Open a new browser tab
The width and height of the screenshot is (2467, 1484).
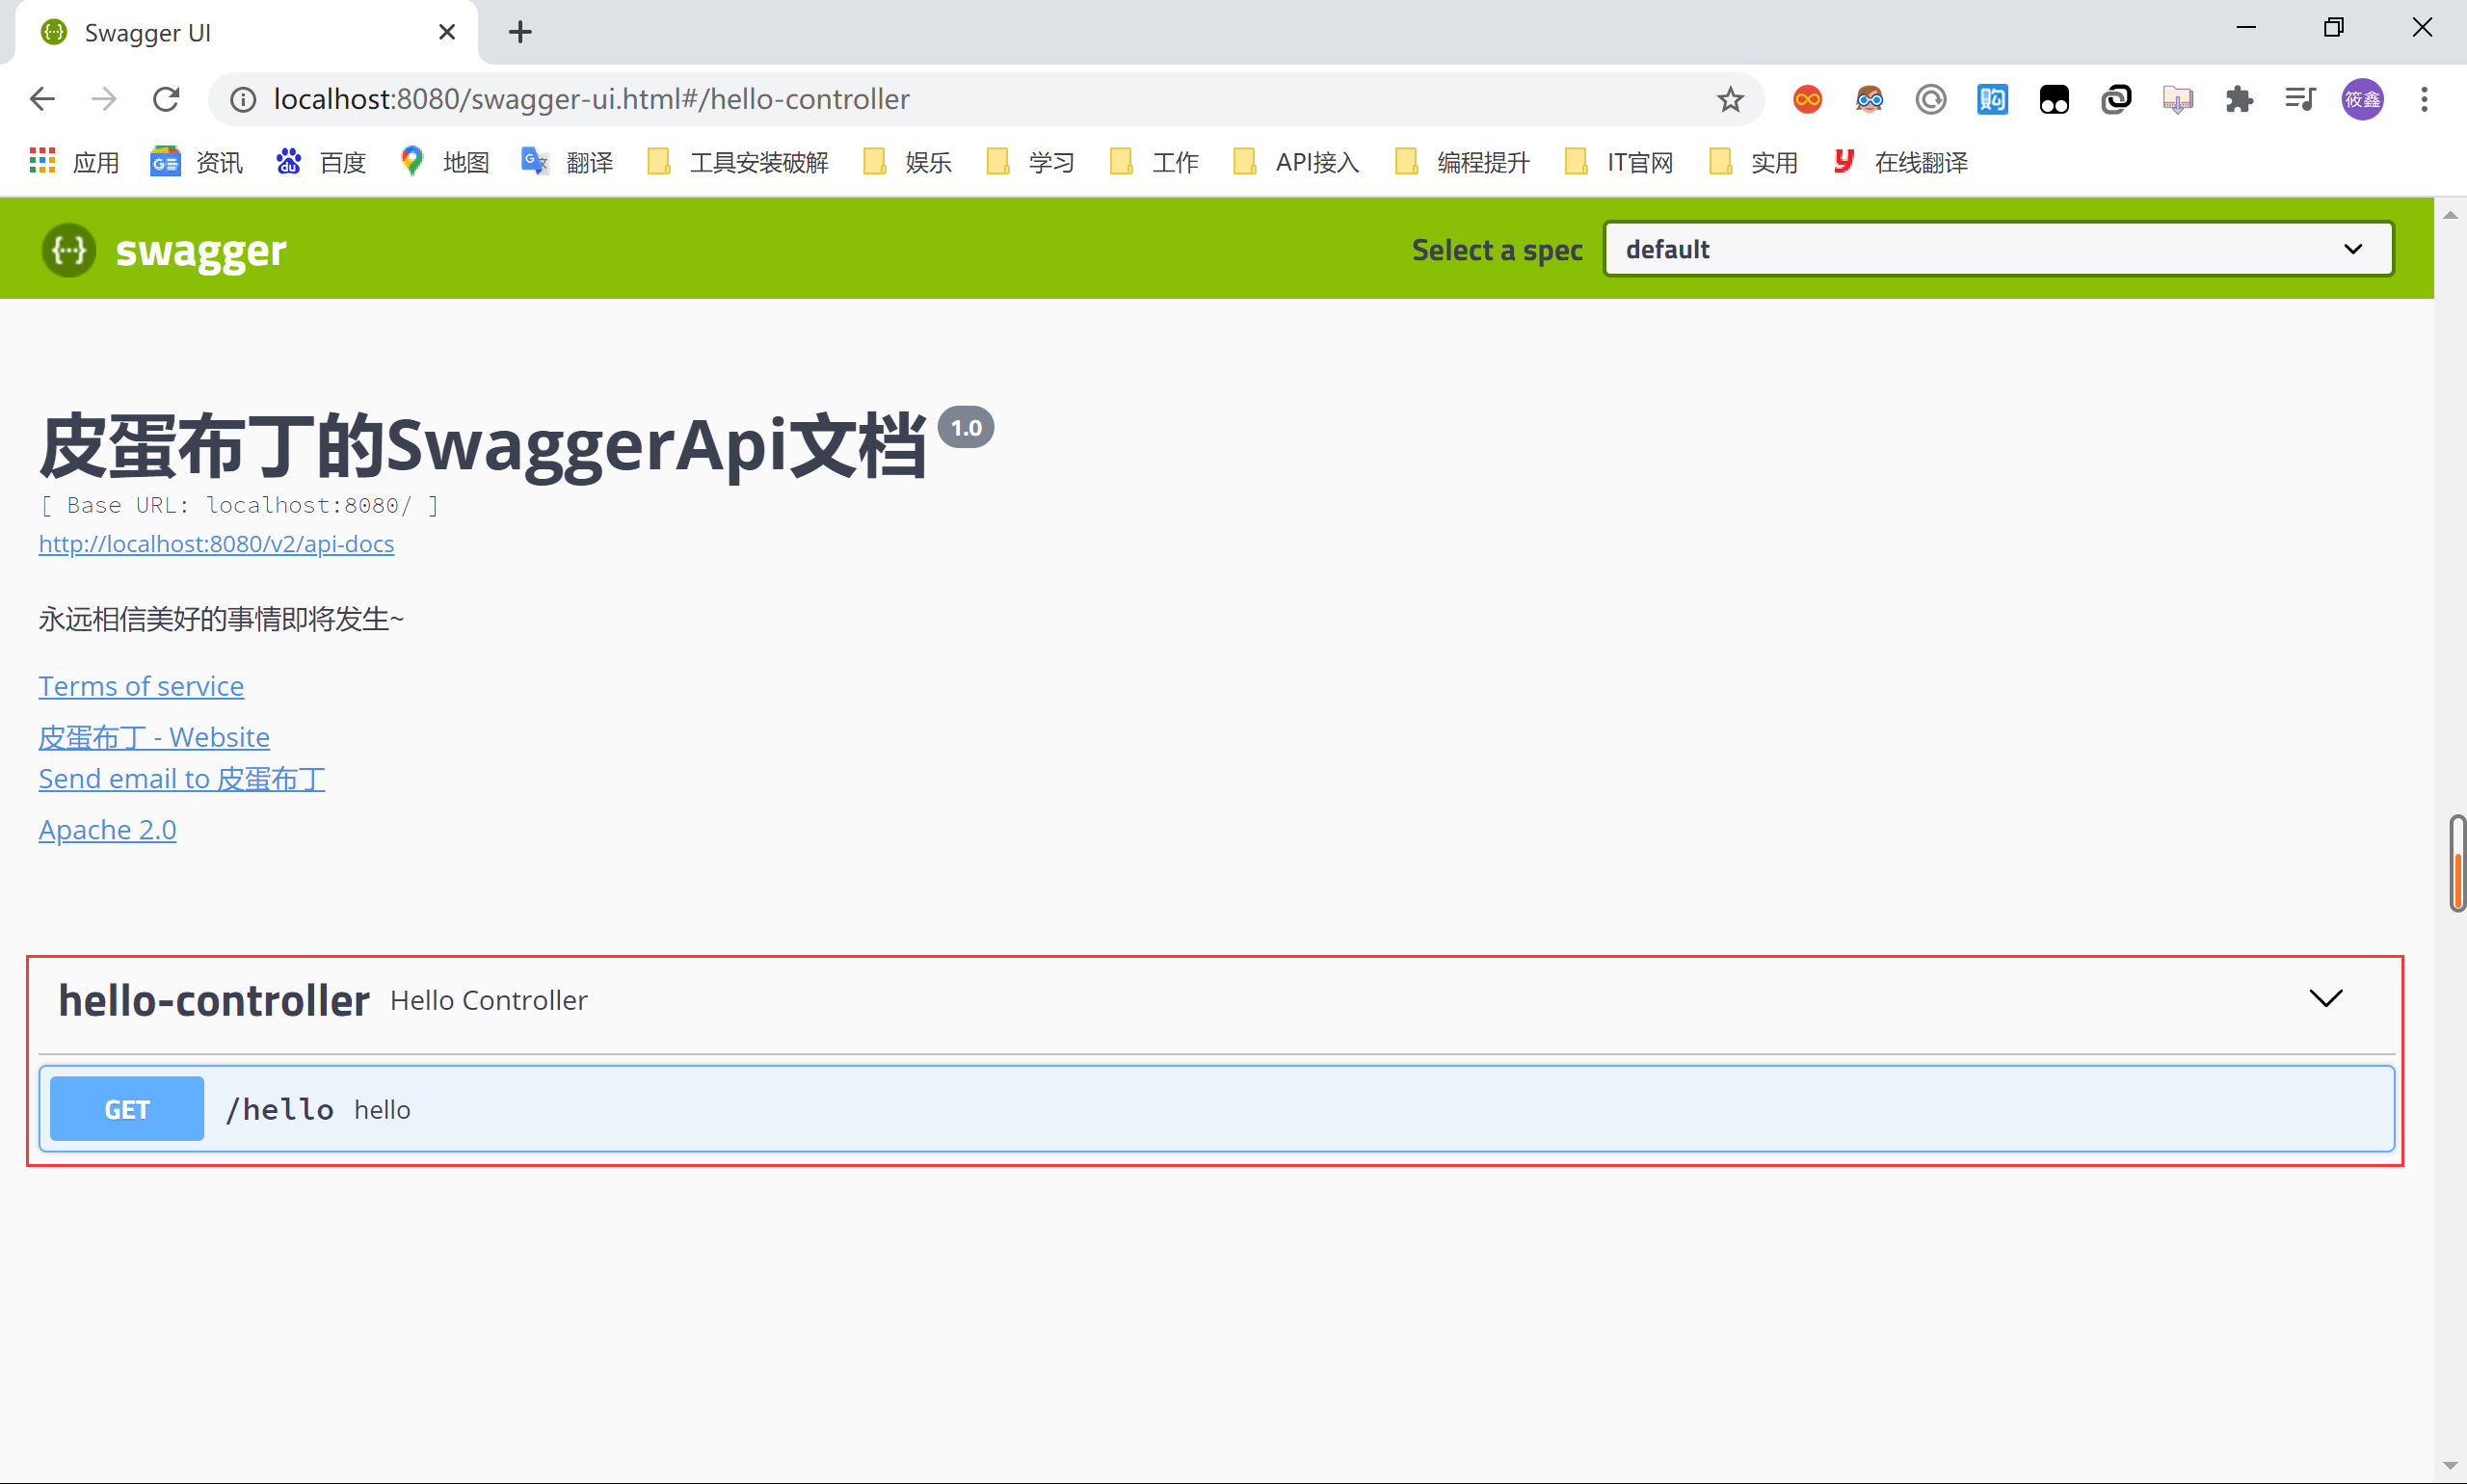pos(520,32)
